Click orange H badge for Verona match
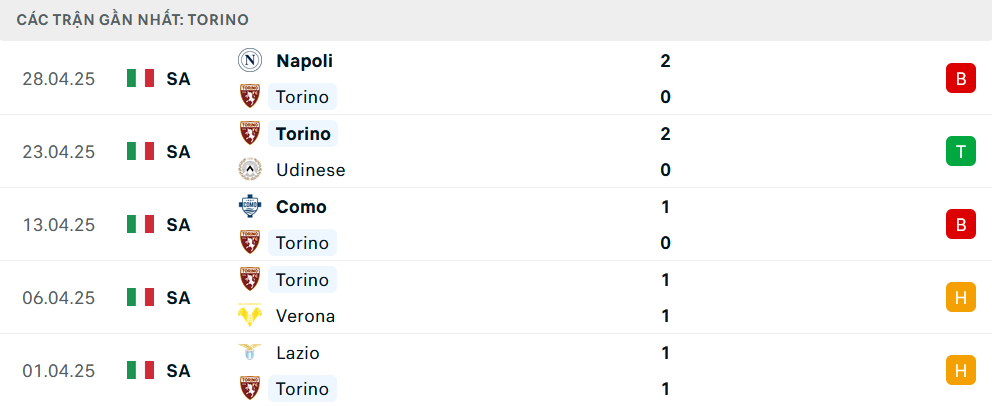The width and height of the screenshot is (992, 406). [960, 297]
